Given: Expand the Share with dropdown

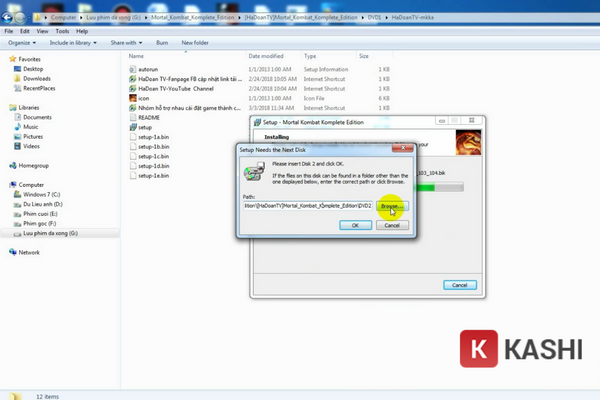Looking at the screenshot, I should point(127,43).
